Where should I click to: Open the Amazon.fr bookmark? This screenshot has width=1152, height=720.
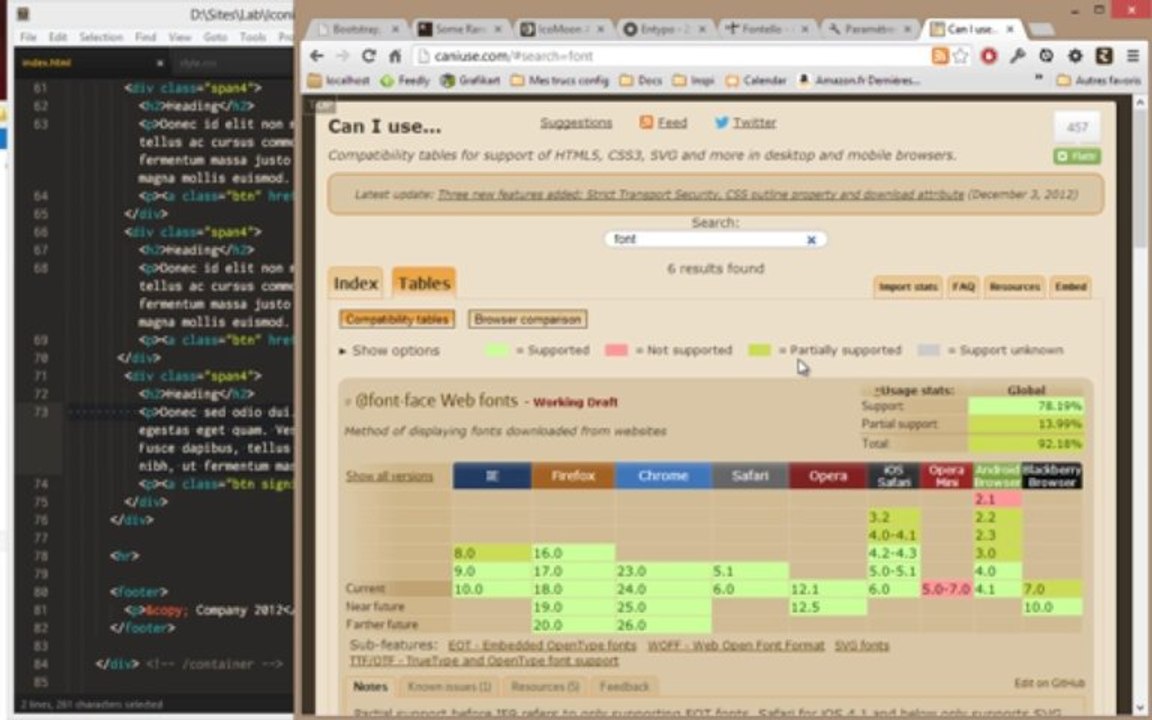pos(858,80)
